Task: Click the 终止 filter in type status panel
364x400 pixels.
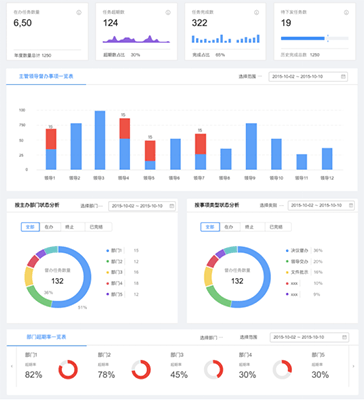Action: 249,227
